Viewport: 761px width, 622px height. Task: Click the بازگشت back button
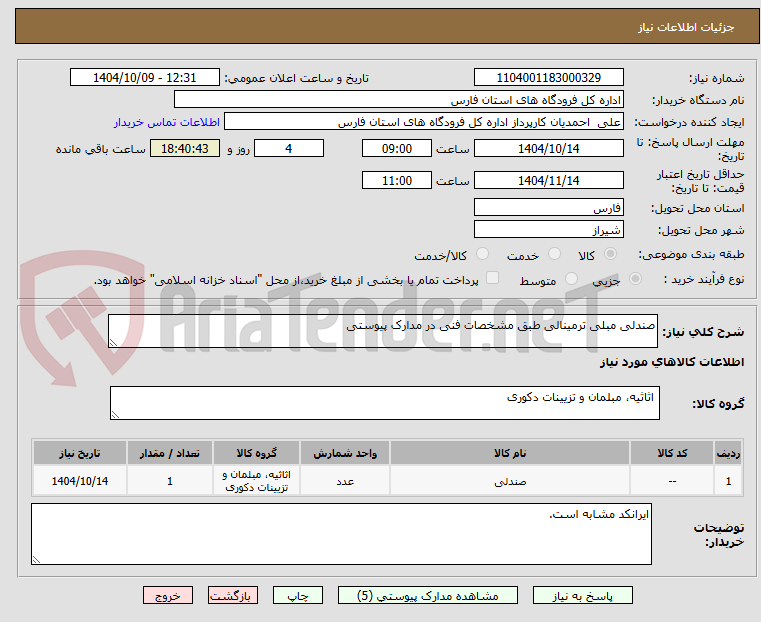click(x=233, y=595)
